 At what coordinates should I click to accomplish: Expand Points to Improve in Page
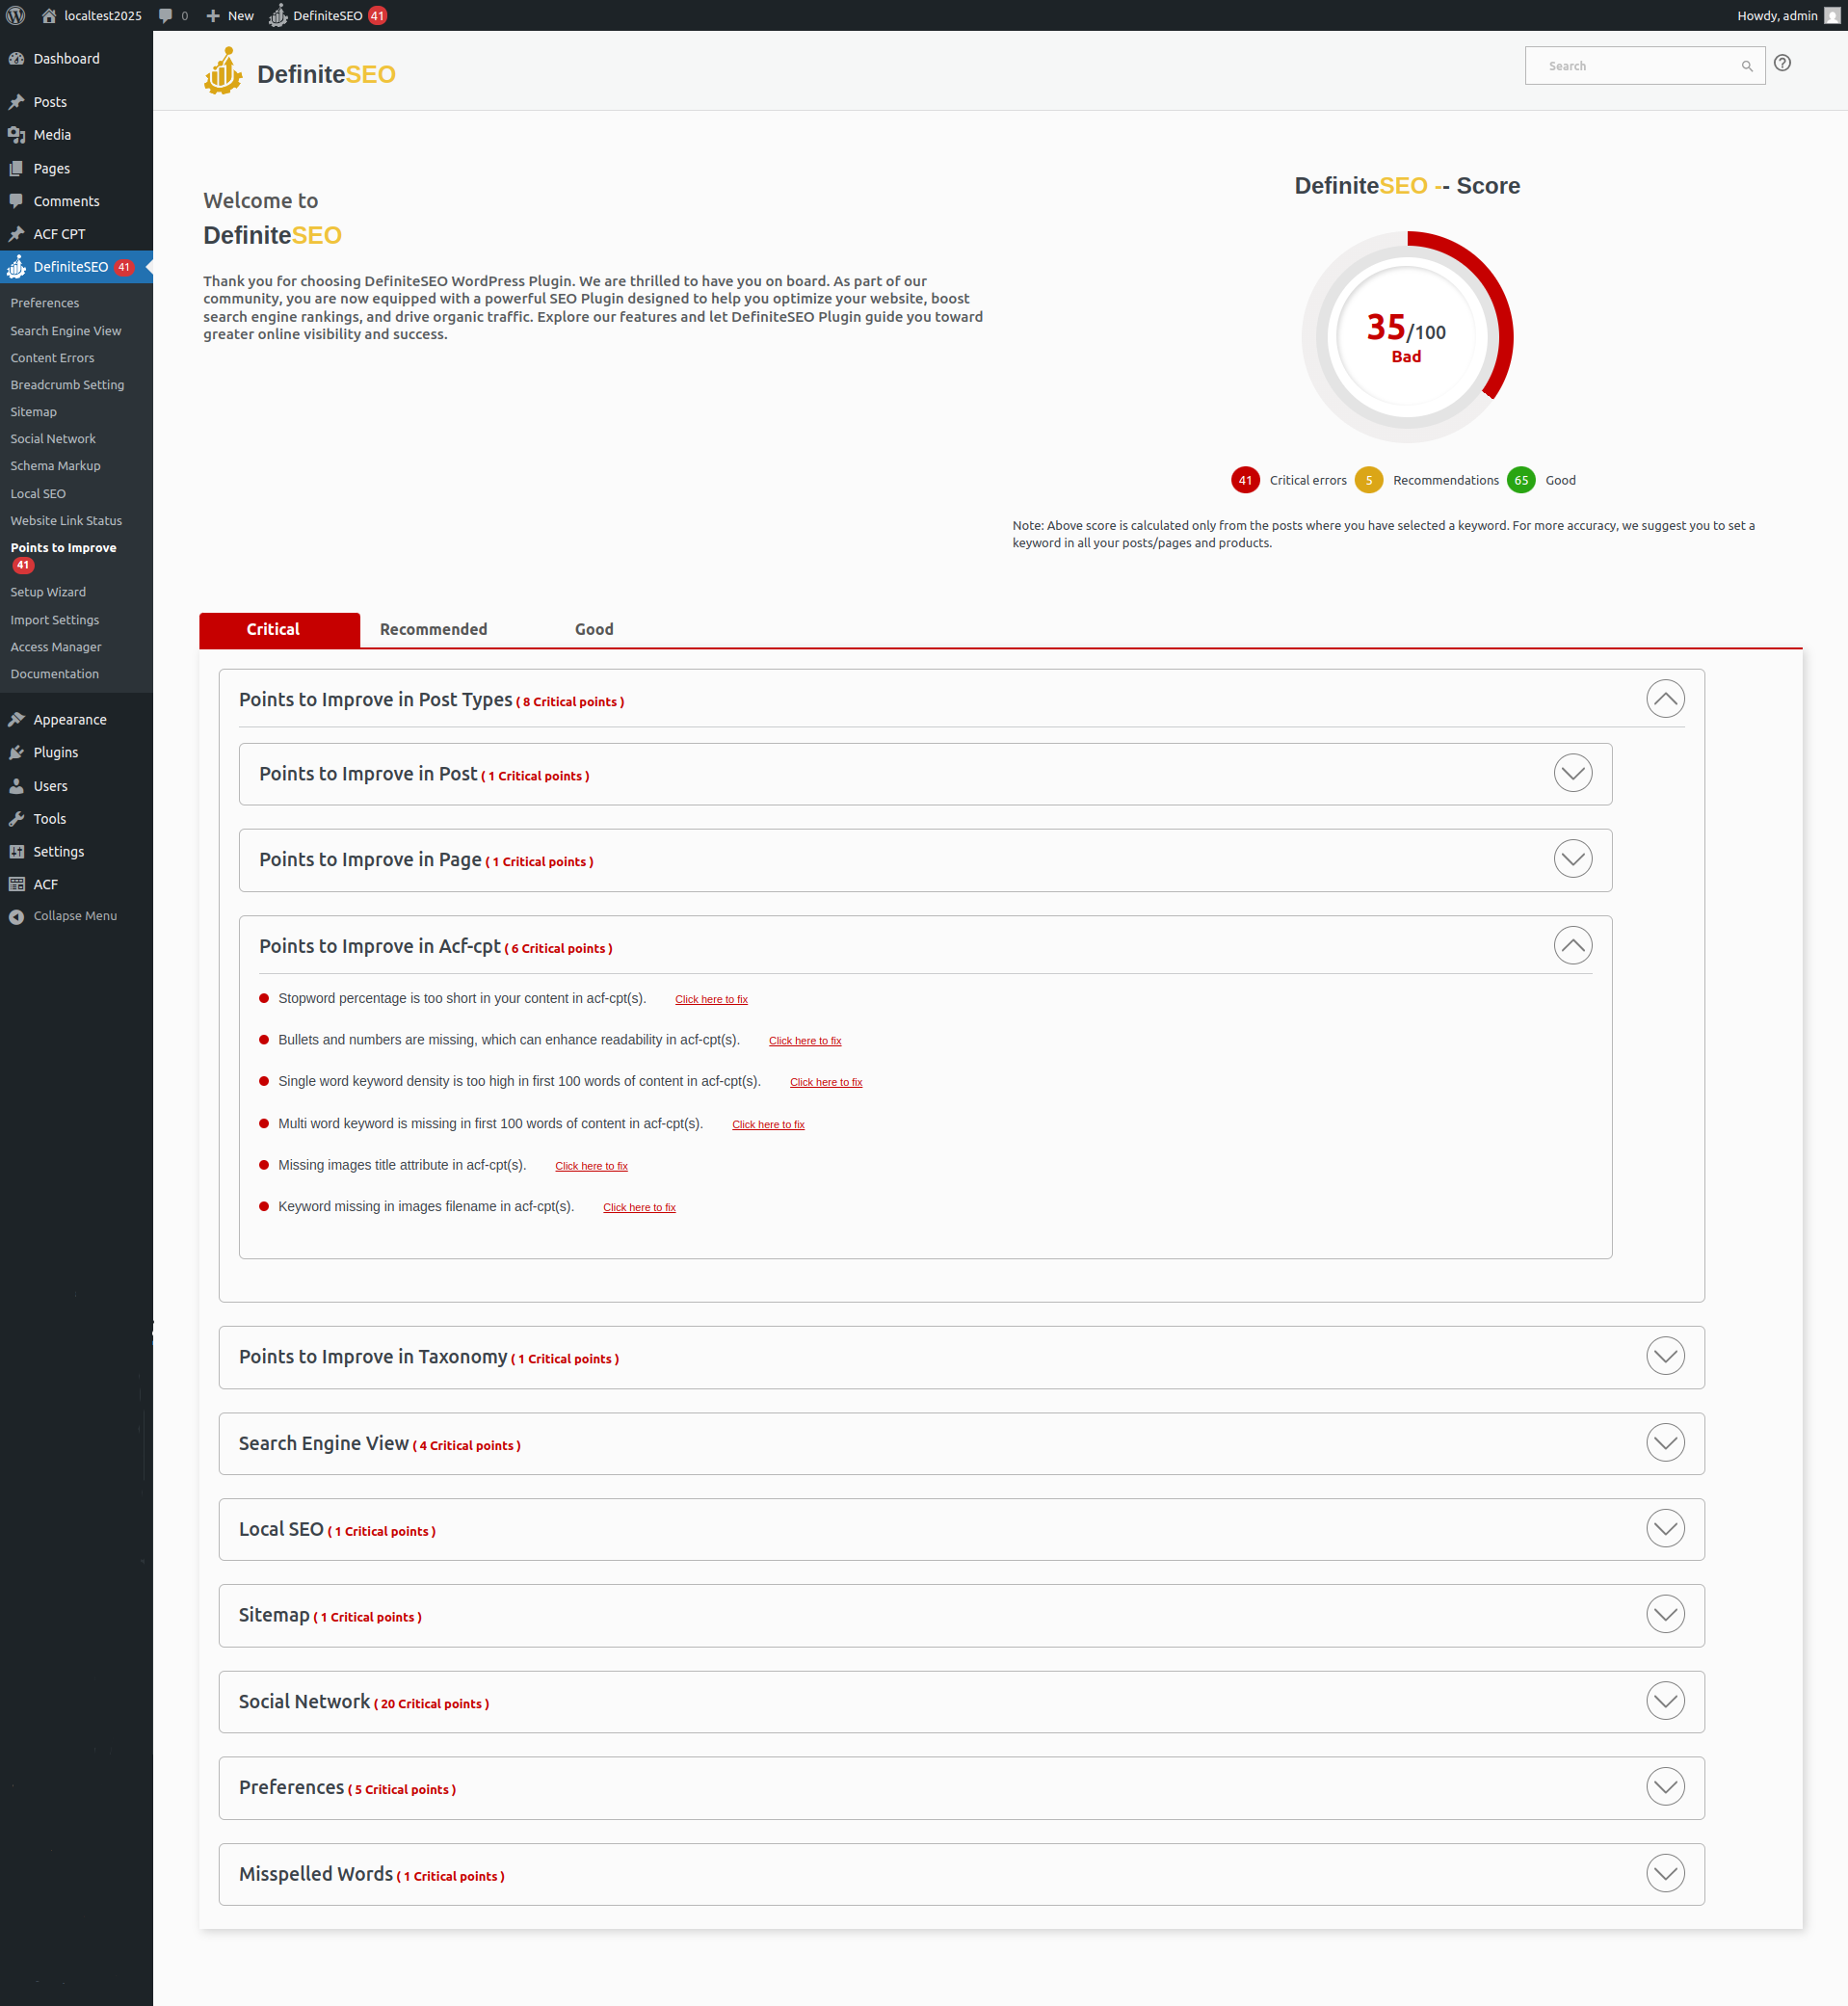click(x=1572, y=858)
